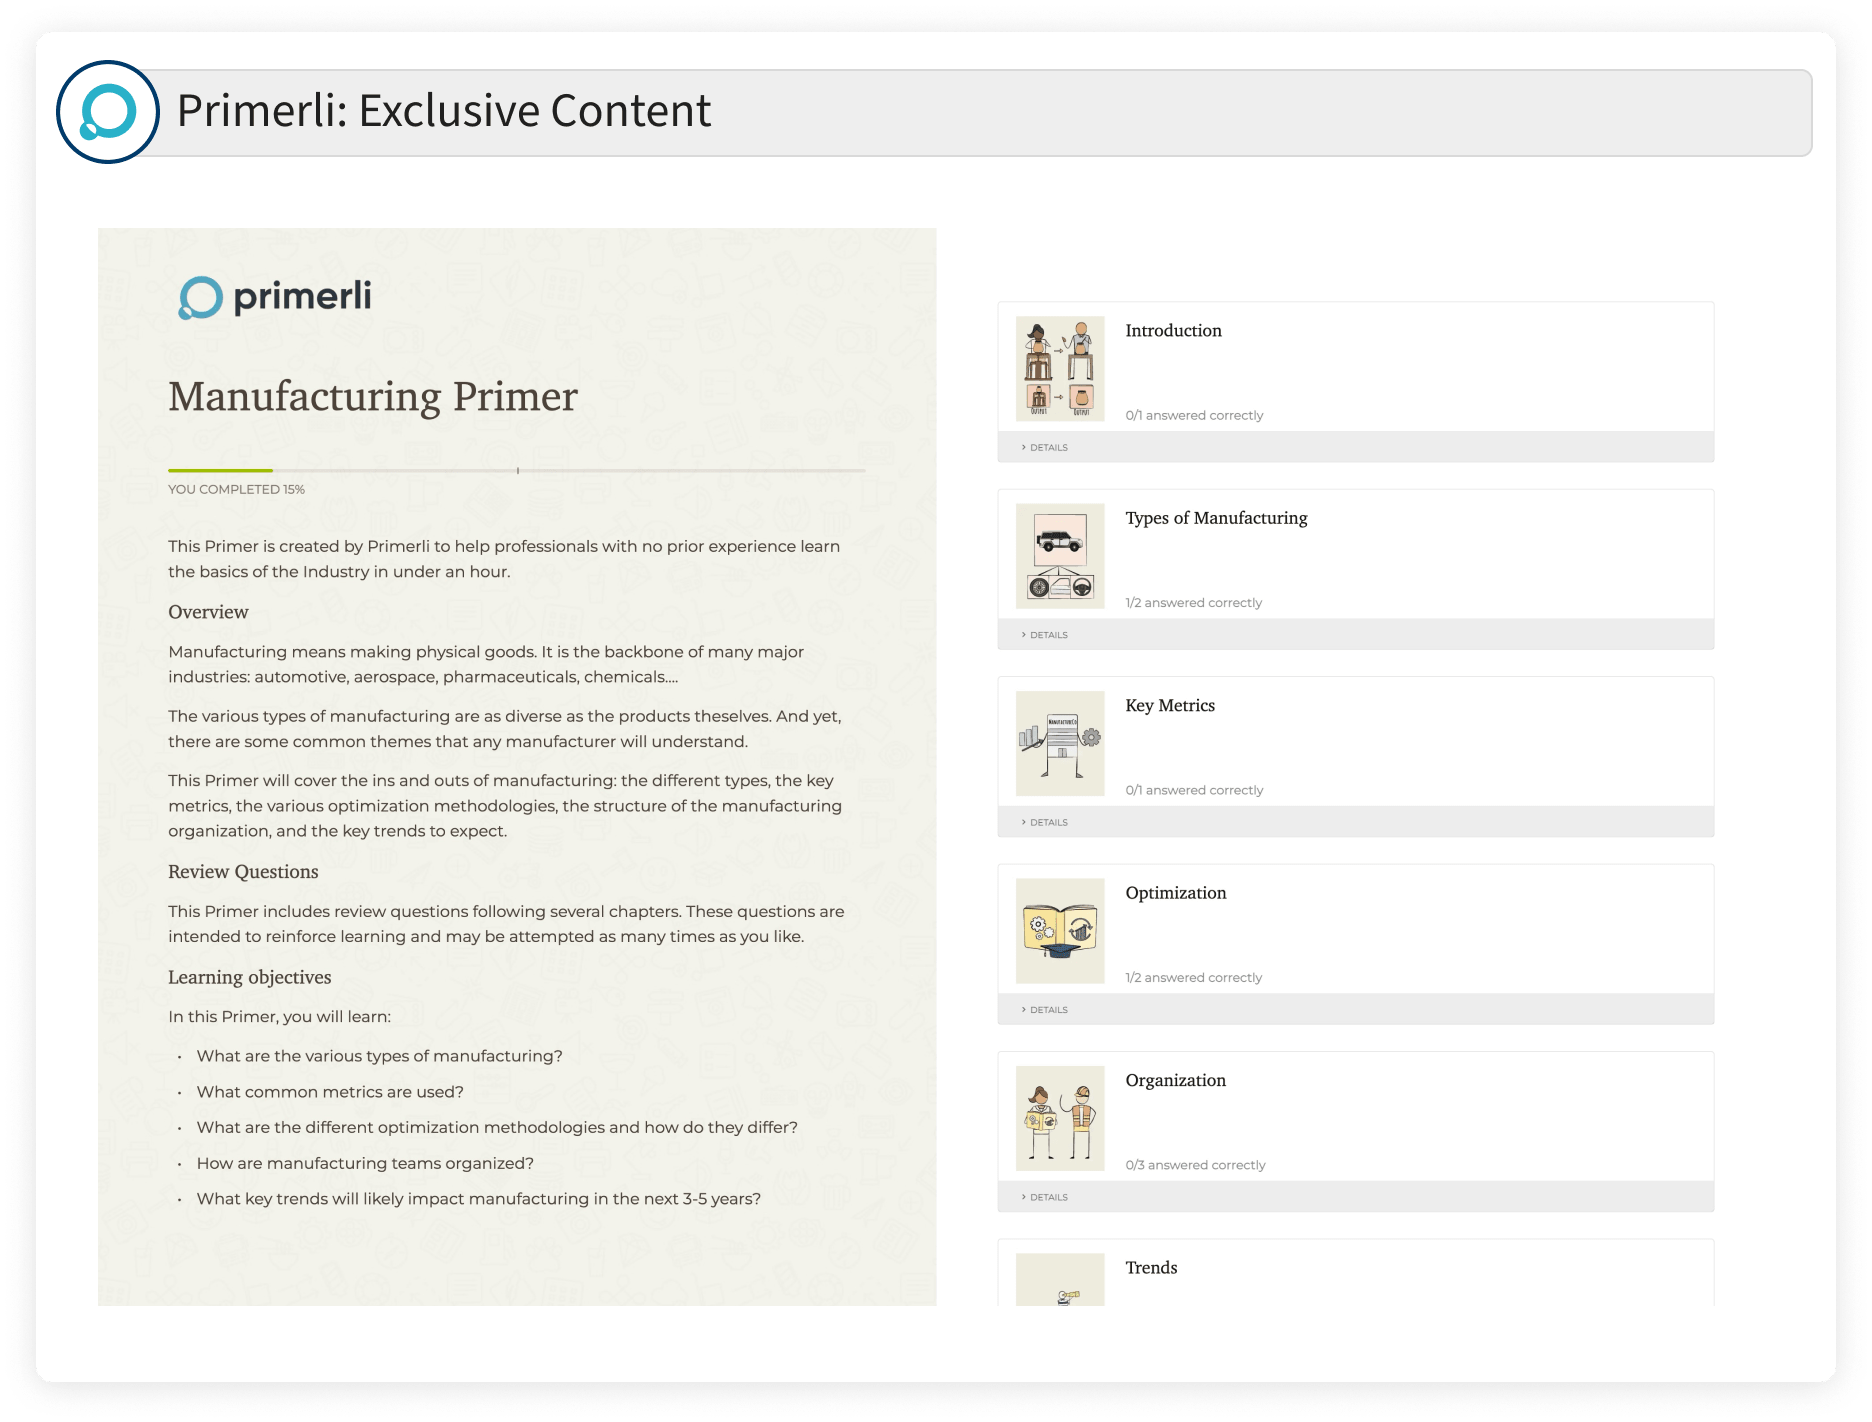Screen dimensions: 1872x1422
Task: Click the '1/2 answered correctly' text under Optimization
Action: 1194,977
